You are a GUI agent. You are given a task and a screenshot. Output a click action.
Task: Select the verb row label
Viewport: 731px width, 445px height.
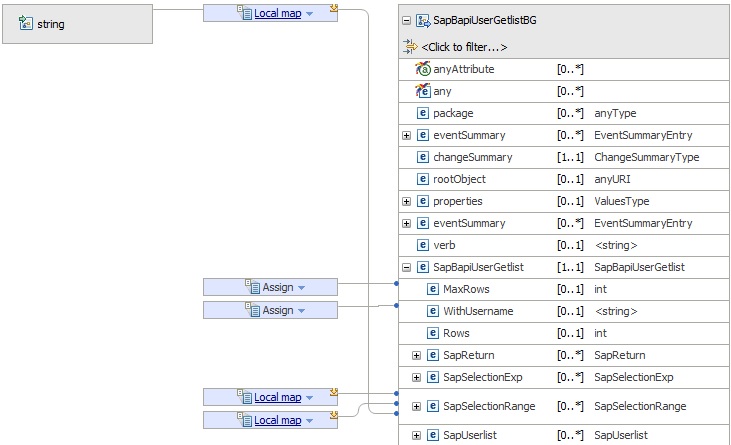pos(444,245)
